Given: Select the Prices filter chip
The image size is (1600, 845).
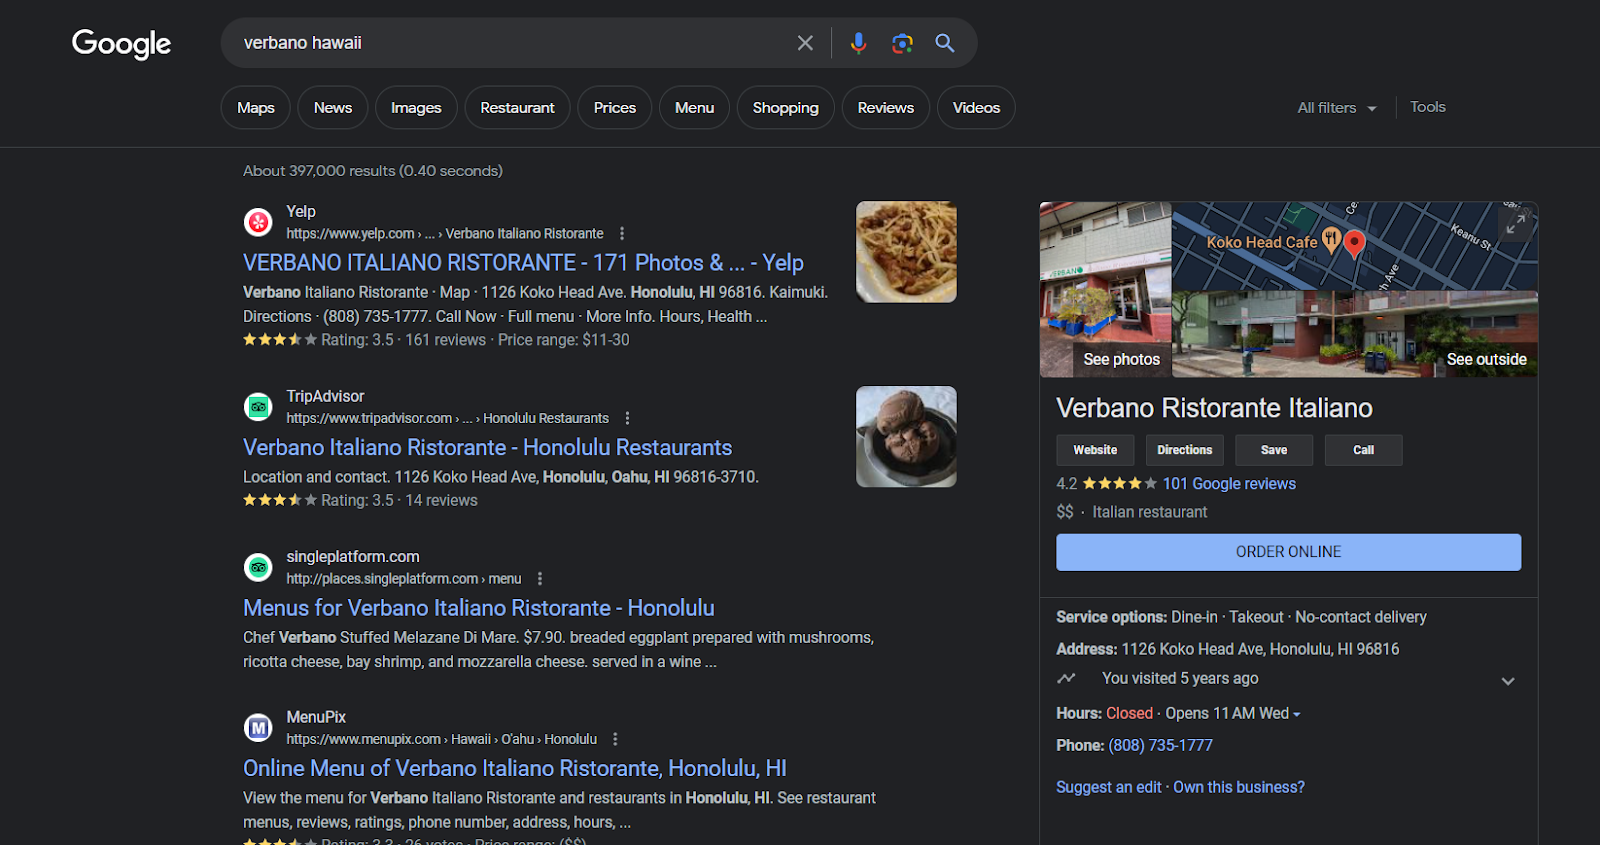Looking at the screenshot, I should [x=615, y=107].
